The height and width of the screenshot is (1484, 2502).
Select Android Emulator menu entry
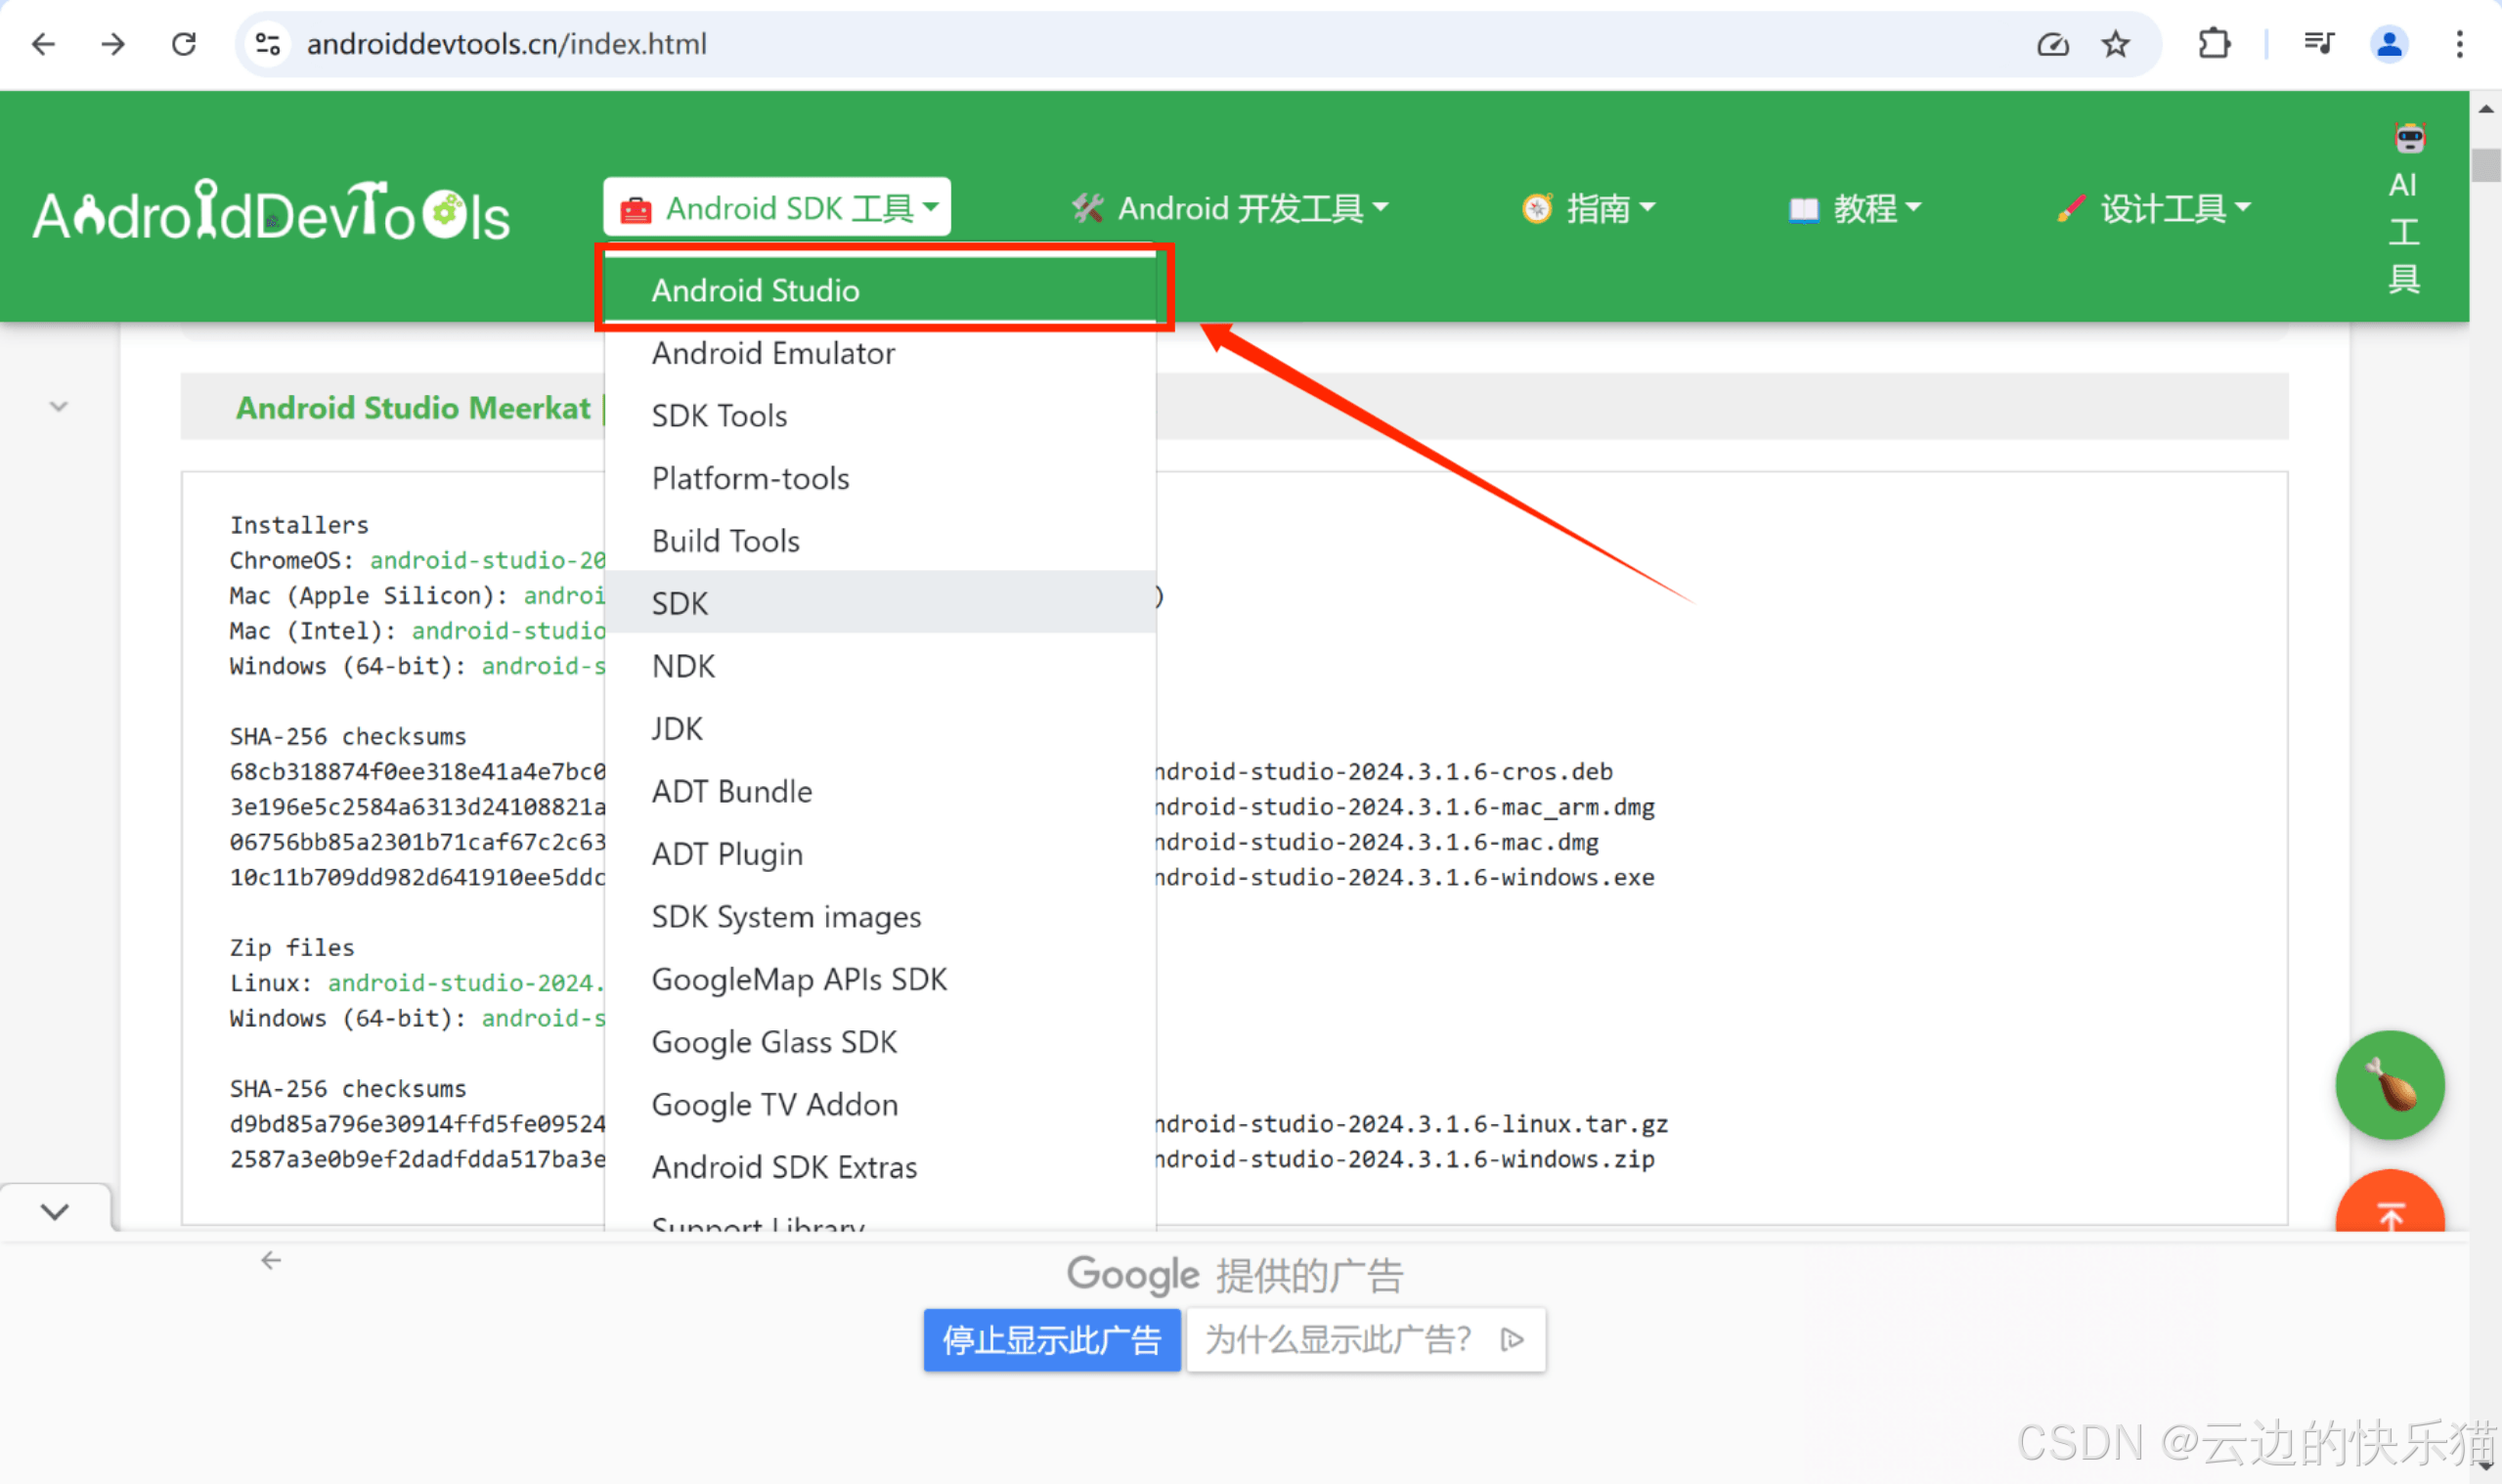click(x=880, y=353)
